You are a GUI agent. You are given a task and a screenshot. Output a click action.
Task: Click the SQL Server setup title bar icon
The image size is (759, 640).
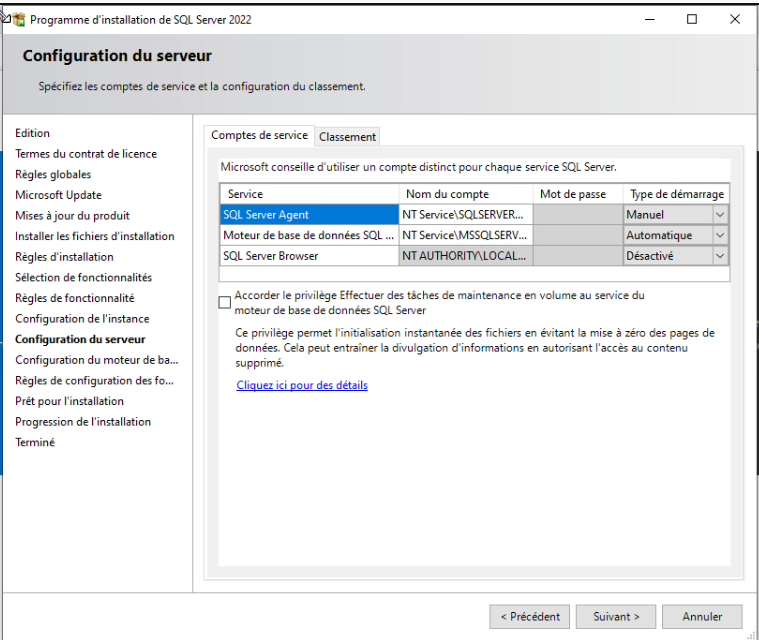pos(19,20)
